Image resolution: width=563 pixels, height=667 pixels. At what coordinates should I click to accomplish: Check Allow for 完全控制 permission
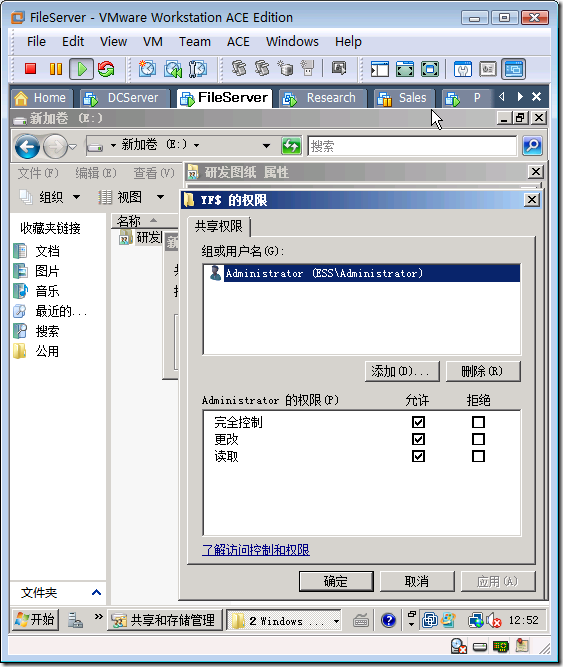click(418, 422)
